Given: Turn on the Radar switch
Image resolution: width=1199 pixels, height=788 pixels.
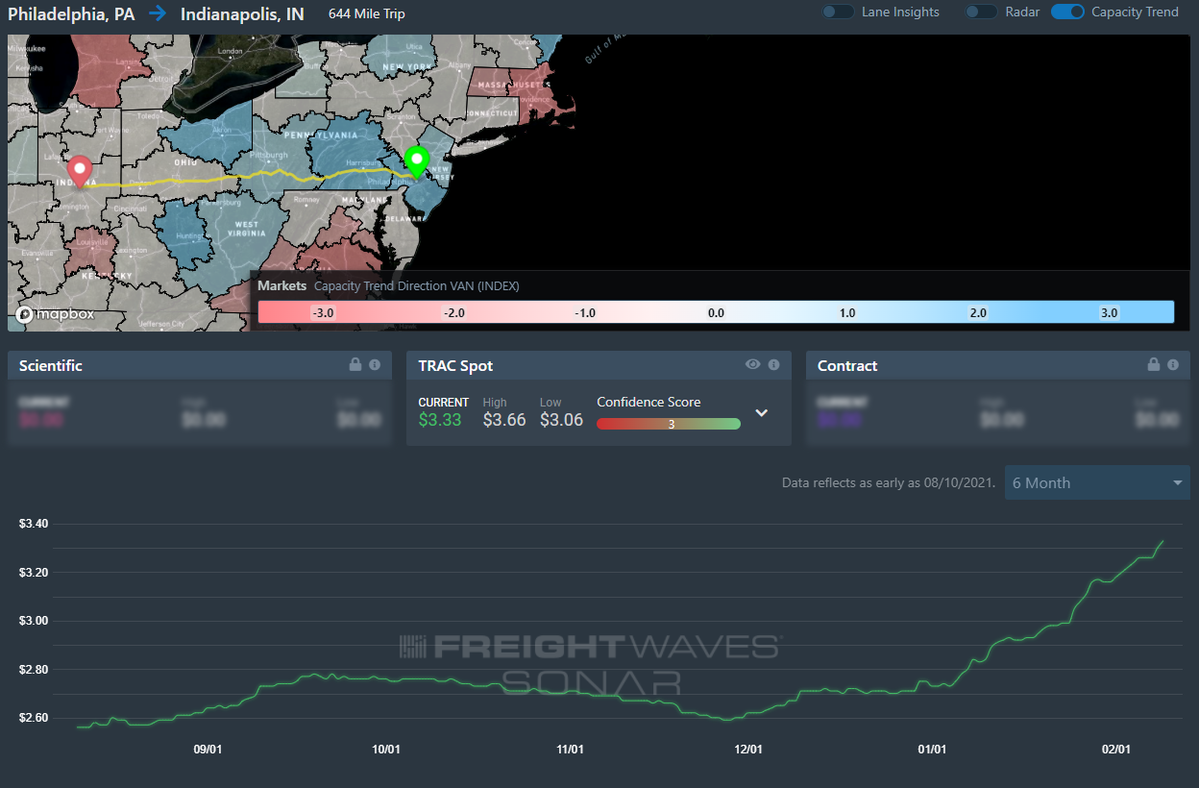Looking at the screenshot, I should pos(981,12).
